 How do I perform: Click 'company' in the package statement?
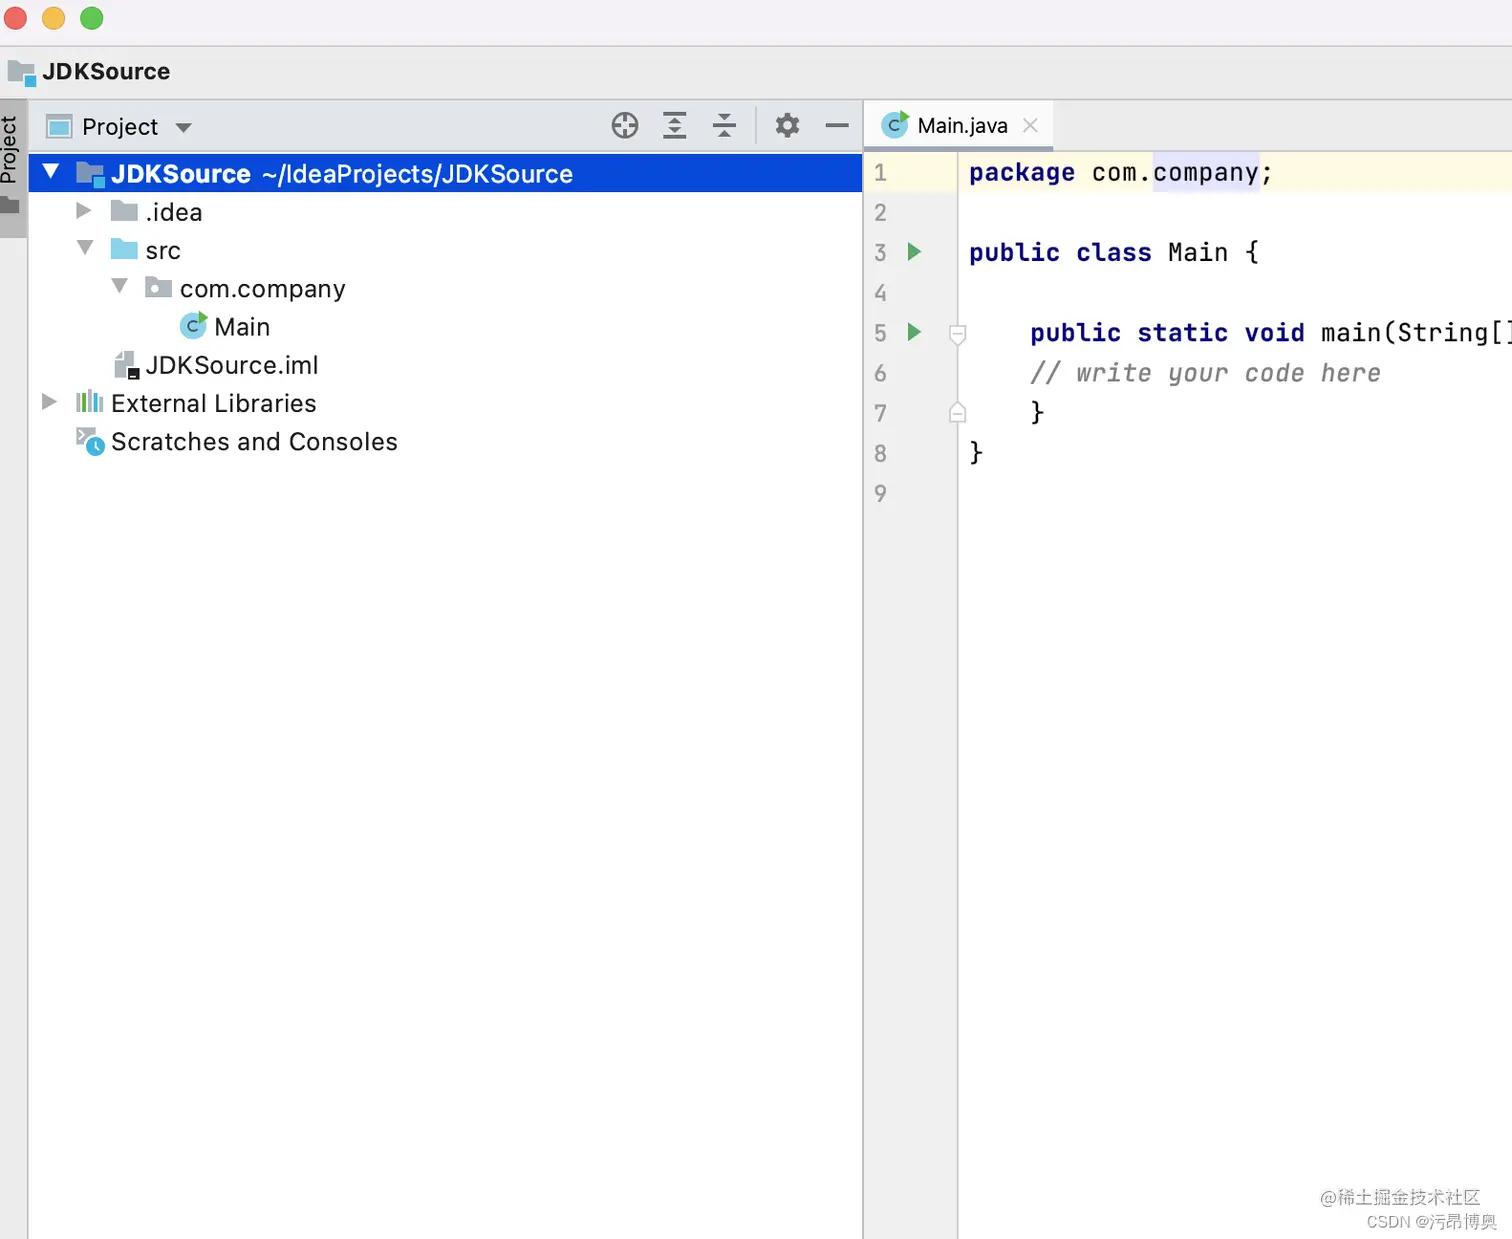click(x=1206, y=172)
